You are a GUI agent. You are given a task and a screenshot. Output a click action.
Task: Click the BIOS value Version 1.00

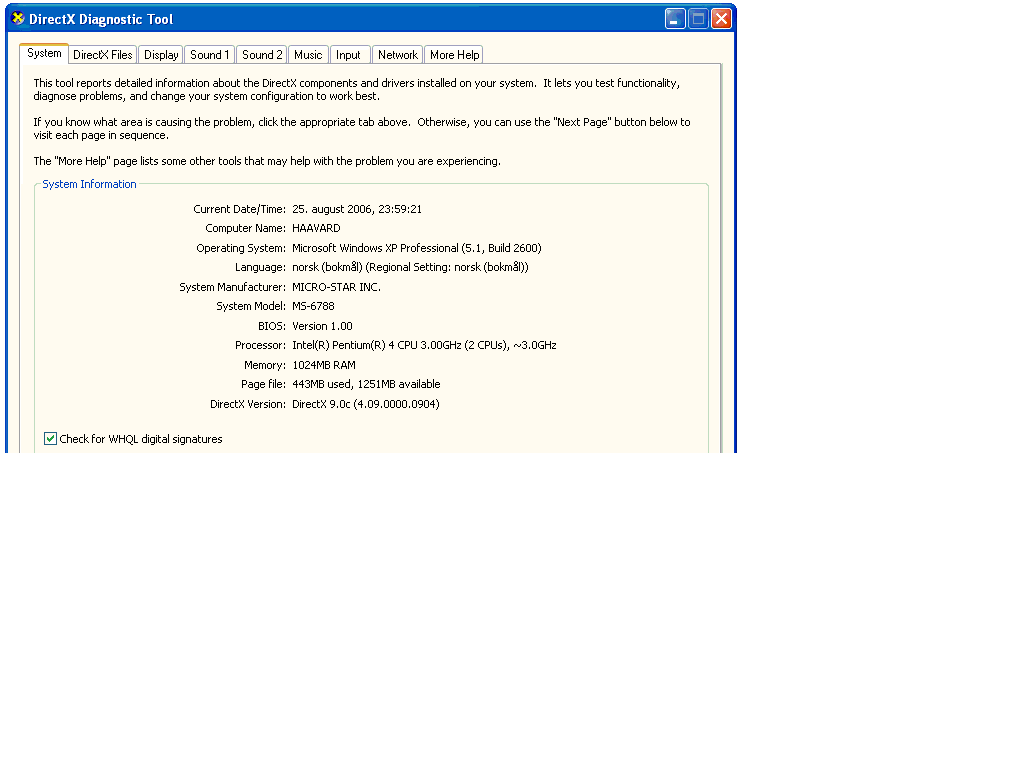(x=322, y=326)
